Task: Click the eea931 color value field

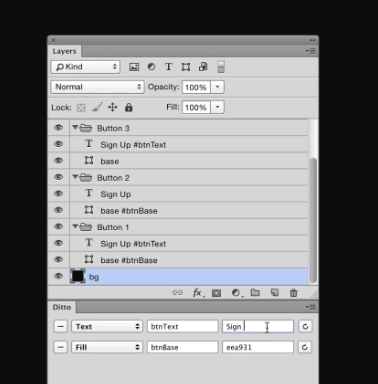Action: (258, 347)
